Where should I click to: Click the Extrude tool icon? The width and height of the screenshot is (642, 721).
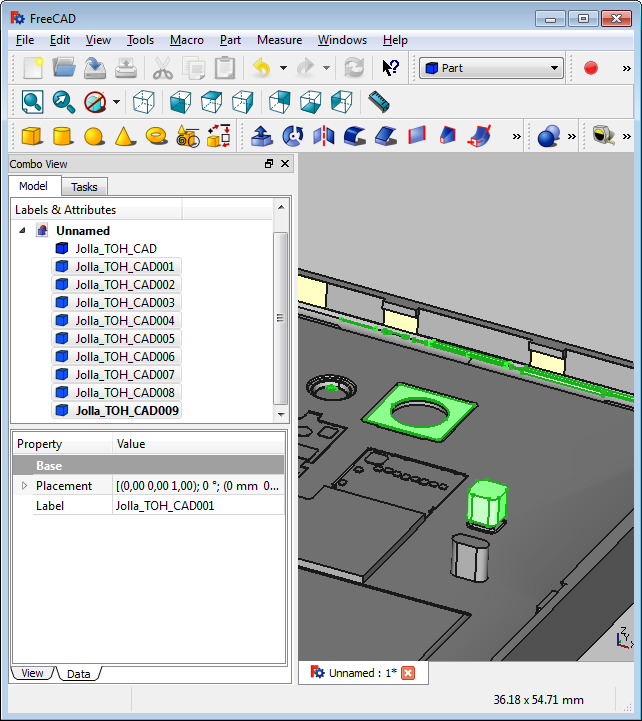pos(262,137)
